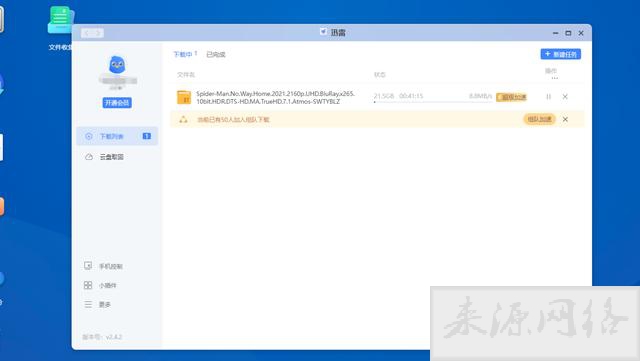The height and width of the screenshot is (361, 640).
Task: Close the 迅雷 window
Action: (581, 33)
